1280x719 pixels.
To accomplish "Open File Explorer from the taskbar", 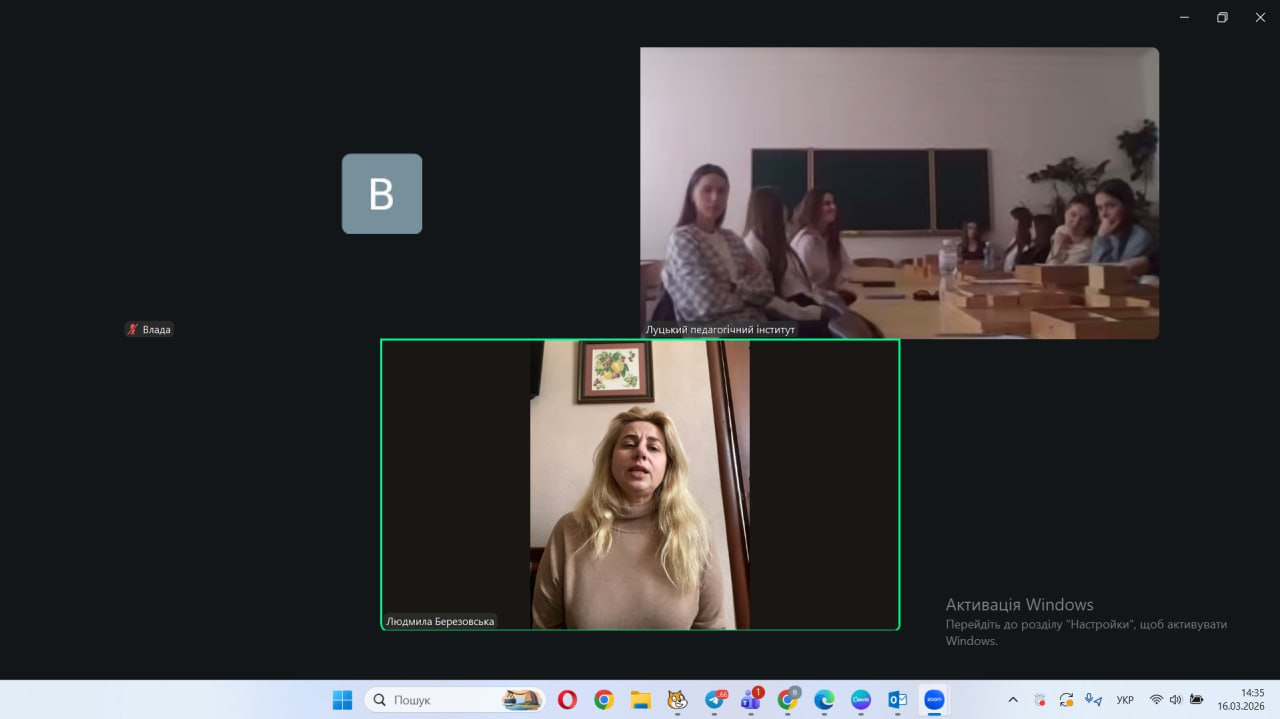I will click(x=641, y=700).
